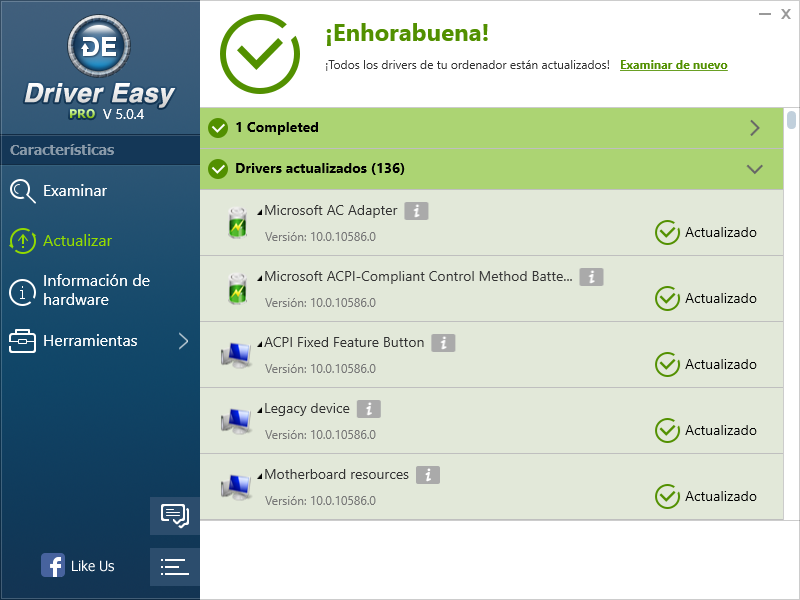The height and width of the screenshot is (600, 800).
Task: Minimize the Driver Easy window
Action: click(x=765, y=14)
